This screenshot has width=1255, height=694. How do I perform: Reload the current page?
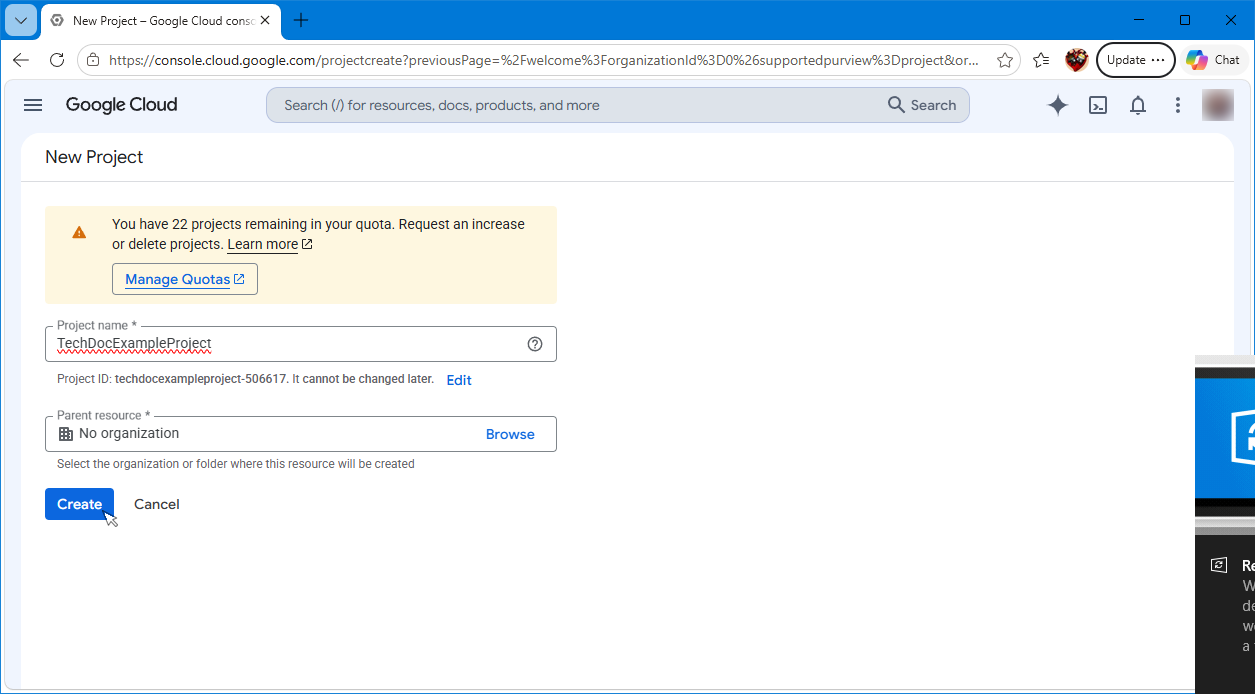[x=57, y=60]
